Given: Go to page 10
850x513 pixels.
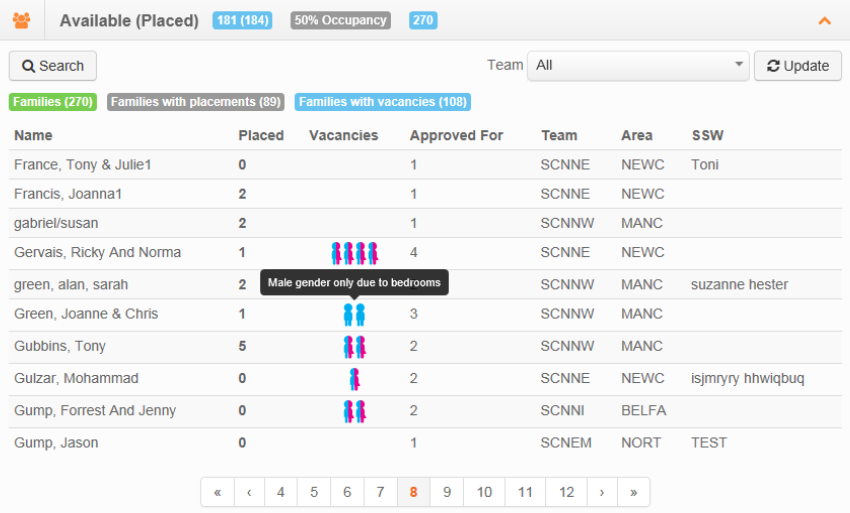Looking at the screenshot, I should pyautogui.click(x=484, y=492).
